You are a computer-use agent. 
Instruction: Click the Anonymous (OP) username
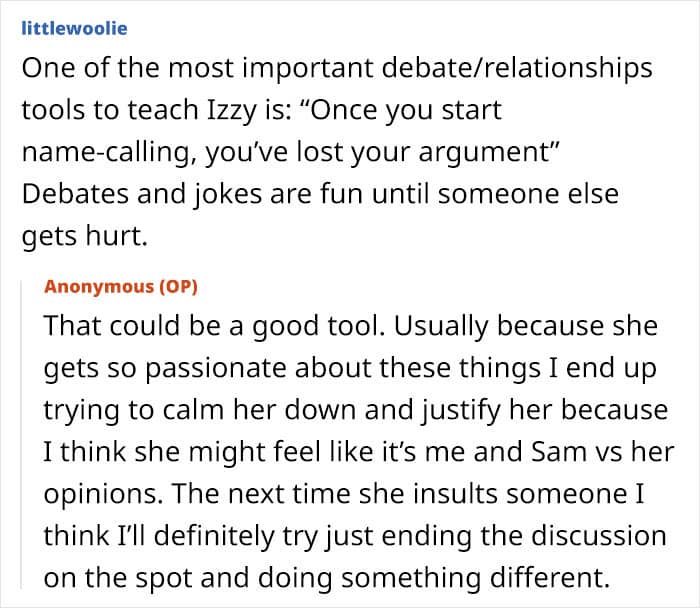pos(121,287)
